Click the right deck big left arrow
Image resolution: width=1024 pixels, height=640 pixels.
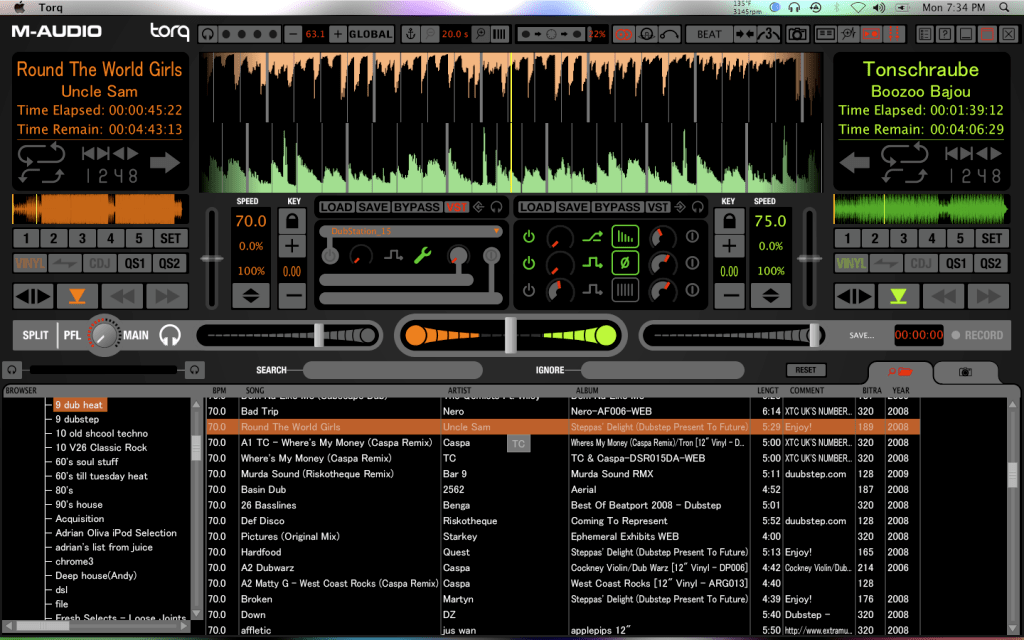point(855,163)
